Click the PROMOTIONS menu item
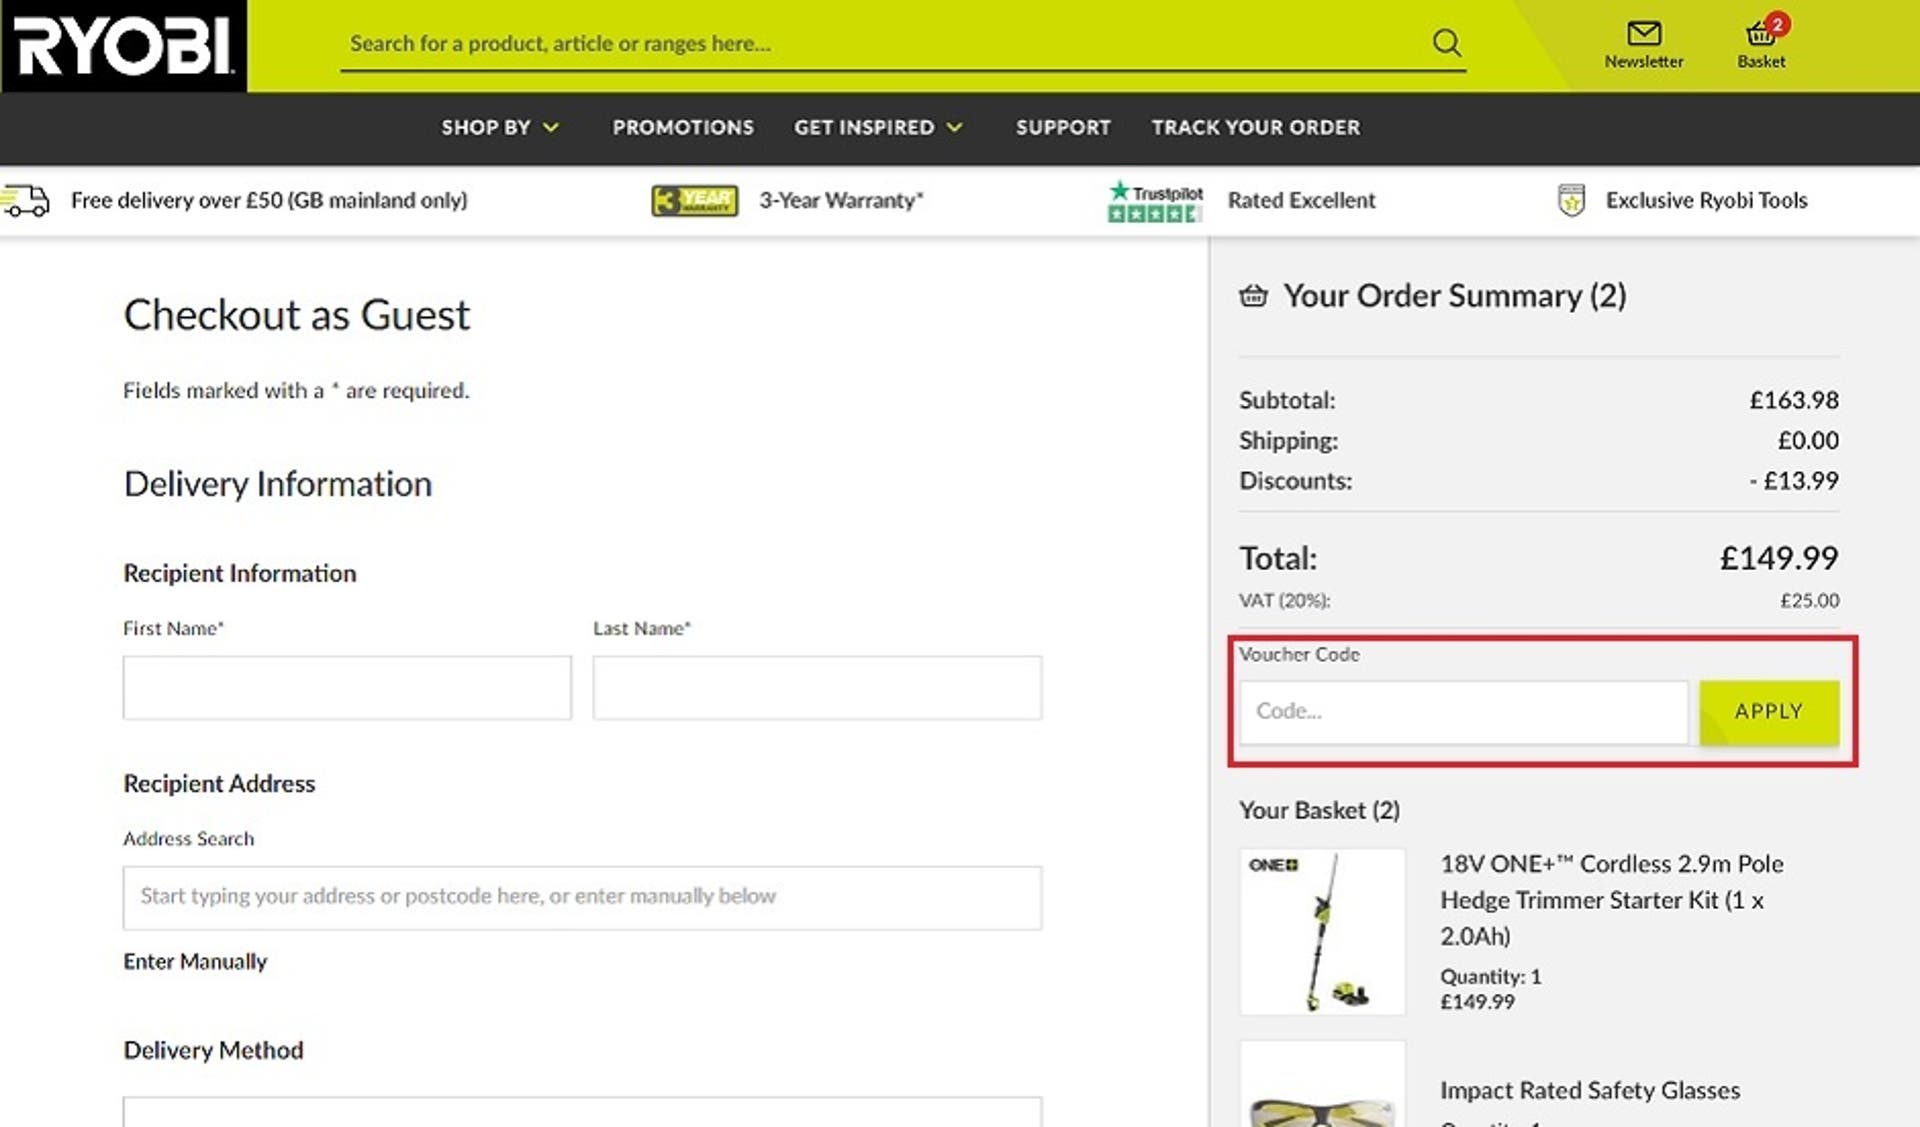 coord(684,126)
